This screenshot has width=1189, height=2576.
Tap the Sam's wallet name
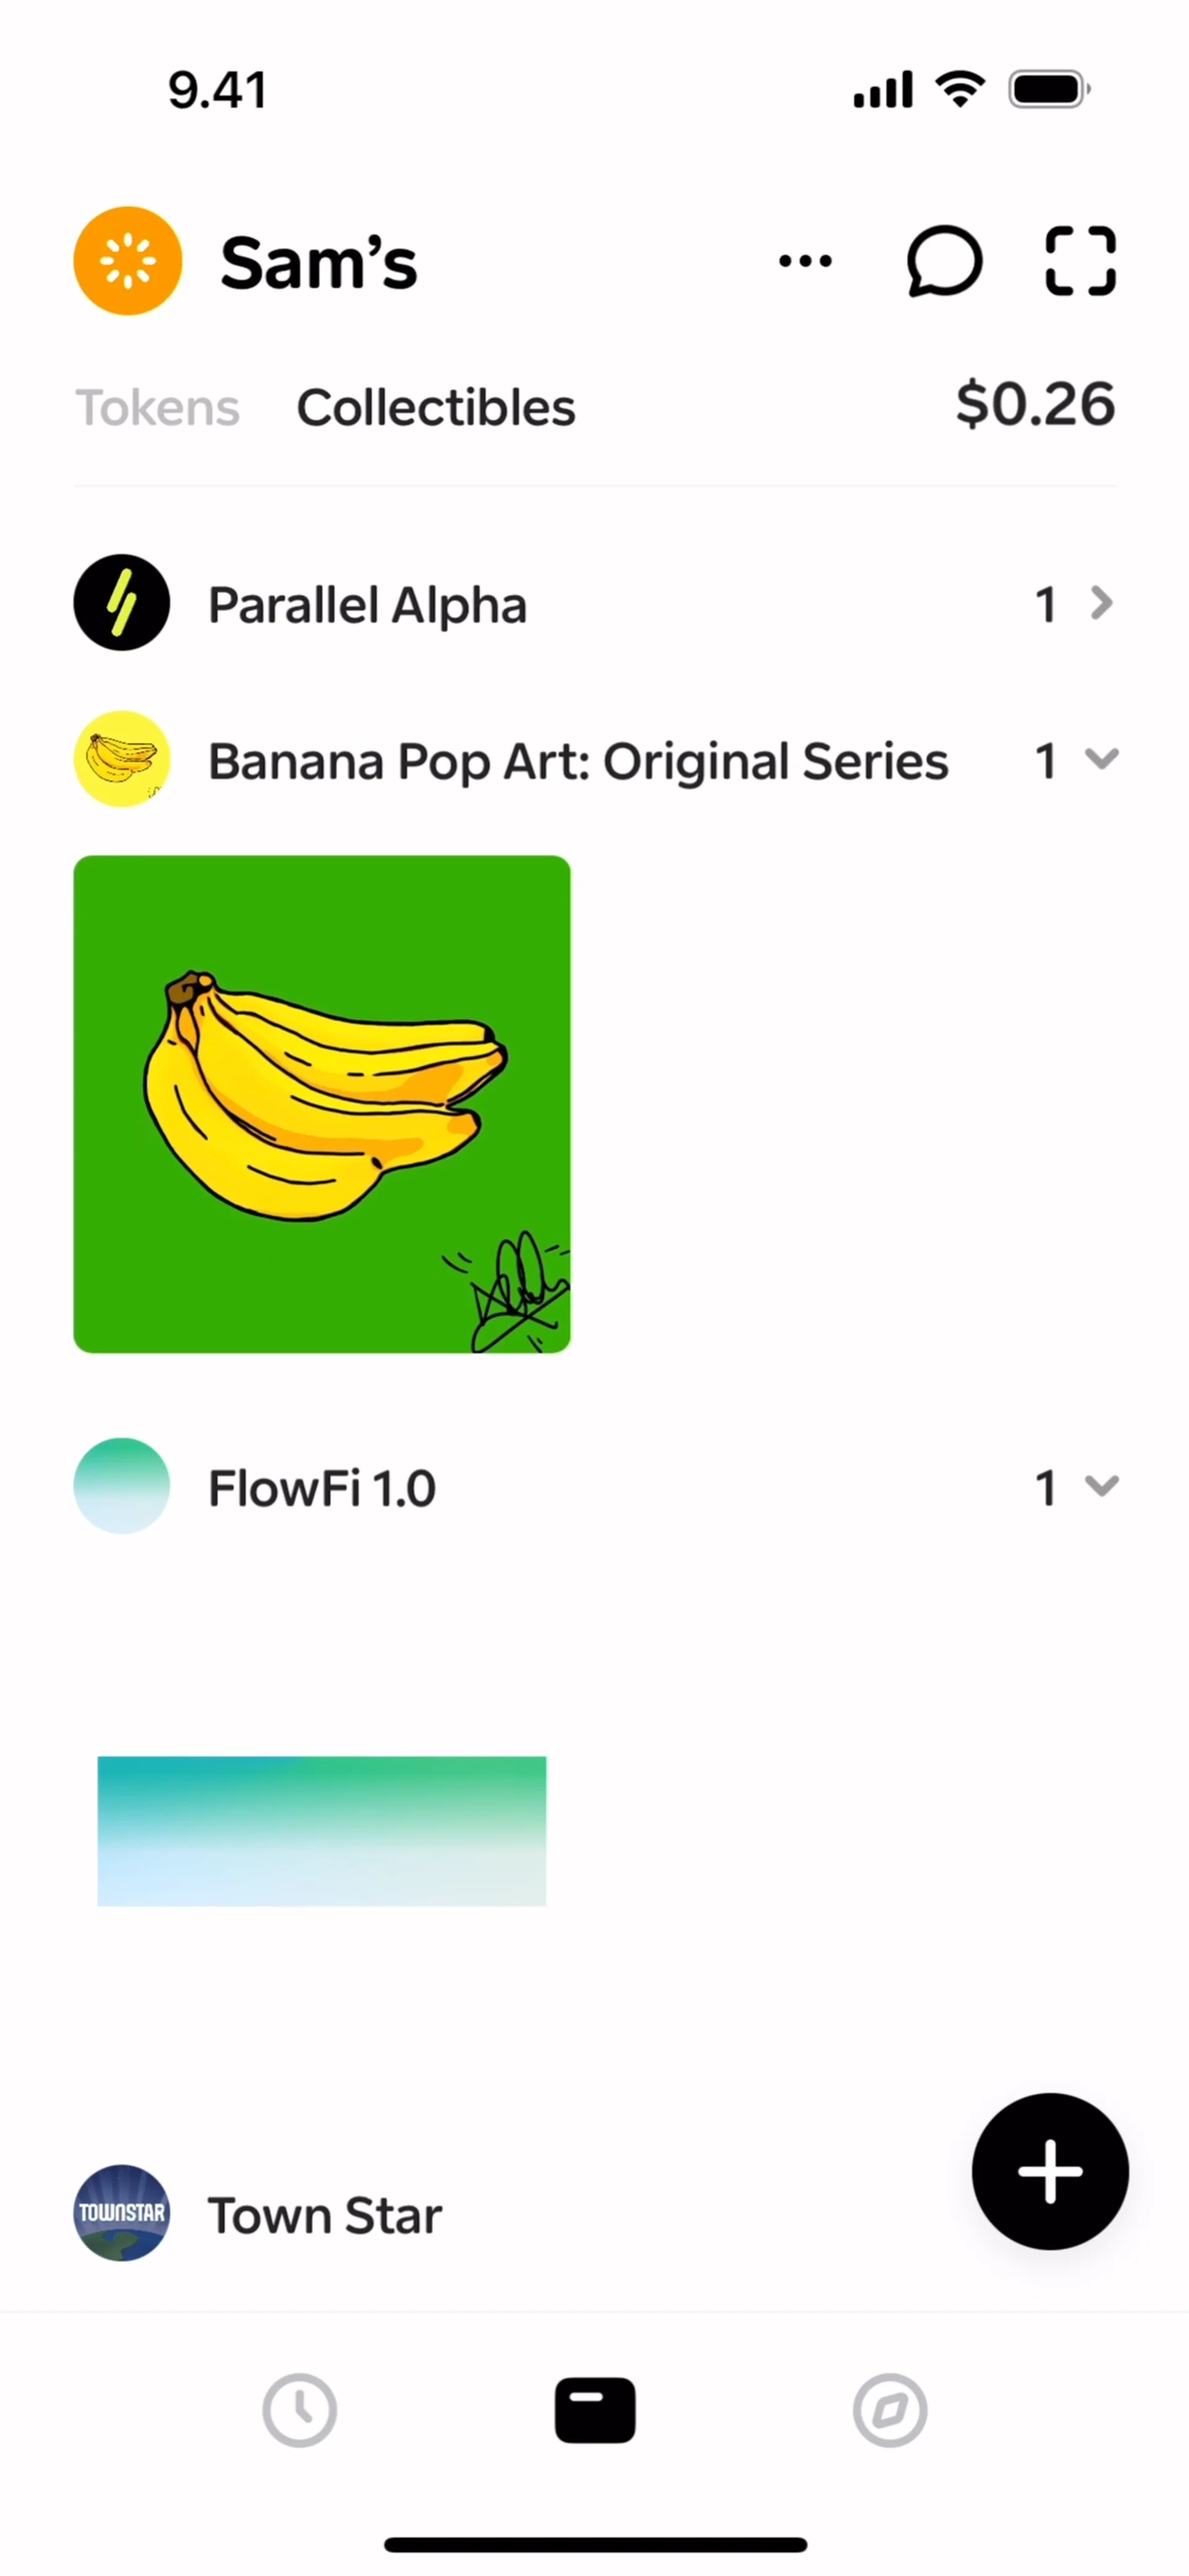(x=319, y=263)
